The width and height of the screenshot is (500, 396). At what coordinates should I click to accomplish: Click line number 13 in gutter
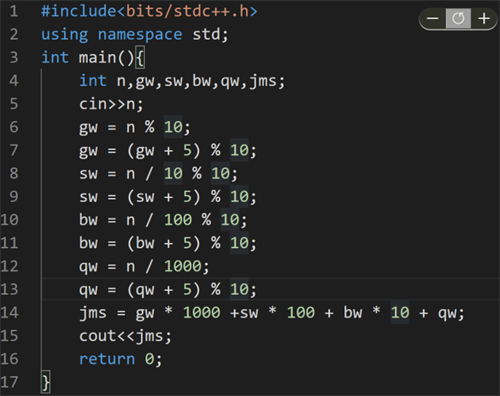9,289
